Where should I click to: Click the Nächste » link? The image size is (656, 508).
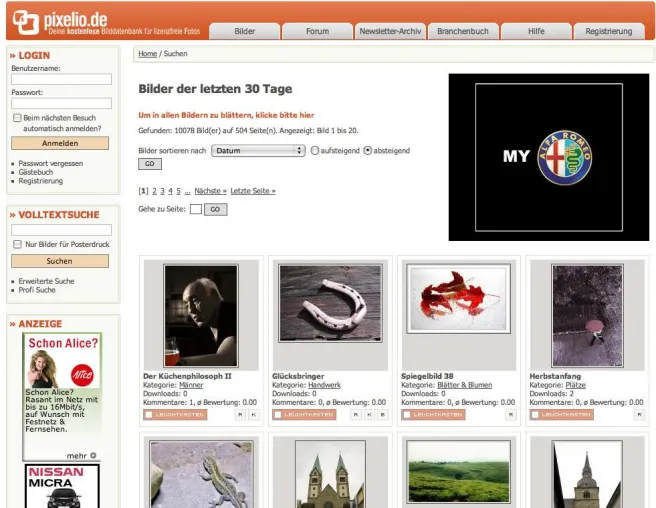pos(210,191)
